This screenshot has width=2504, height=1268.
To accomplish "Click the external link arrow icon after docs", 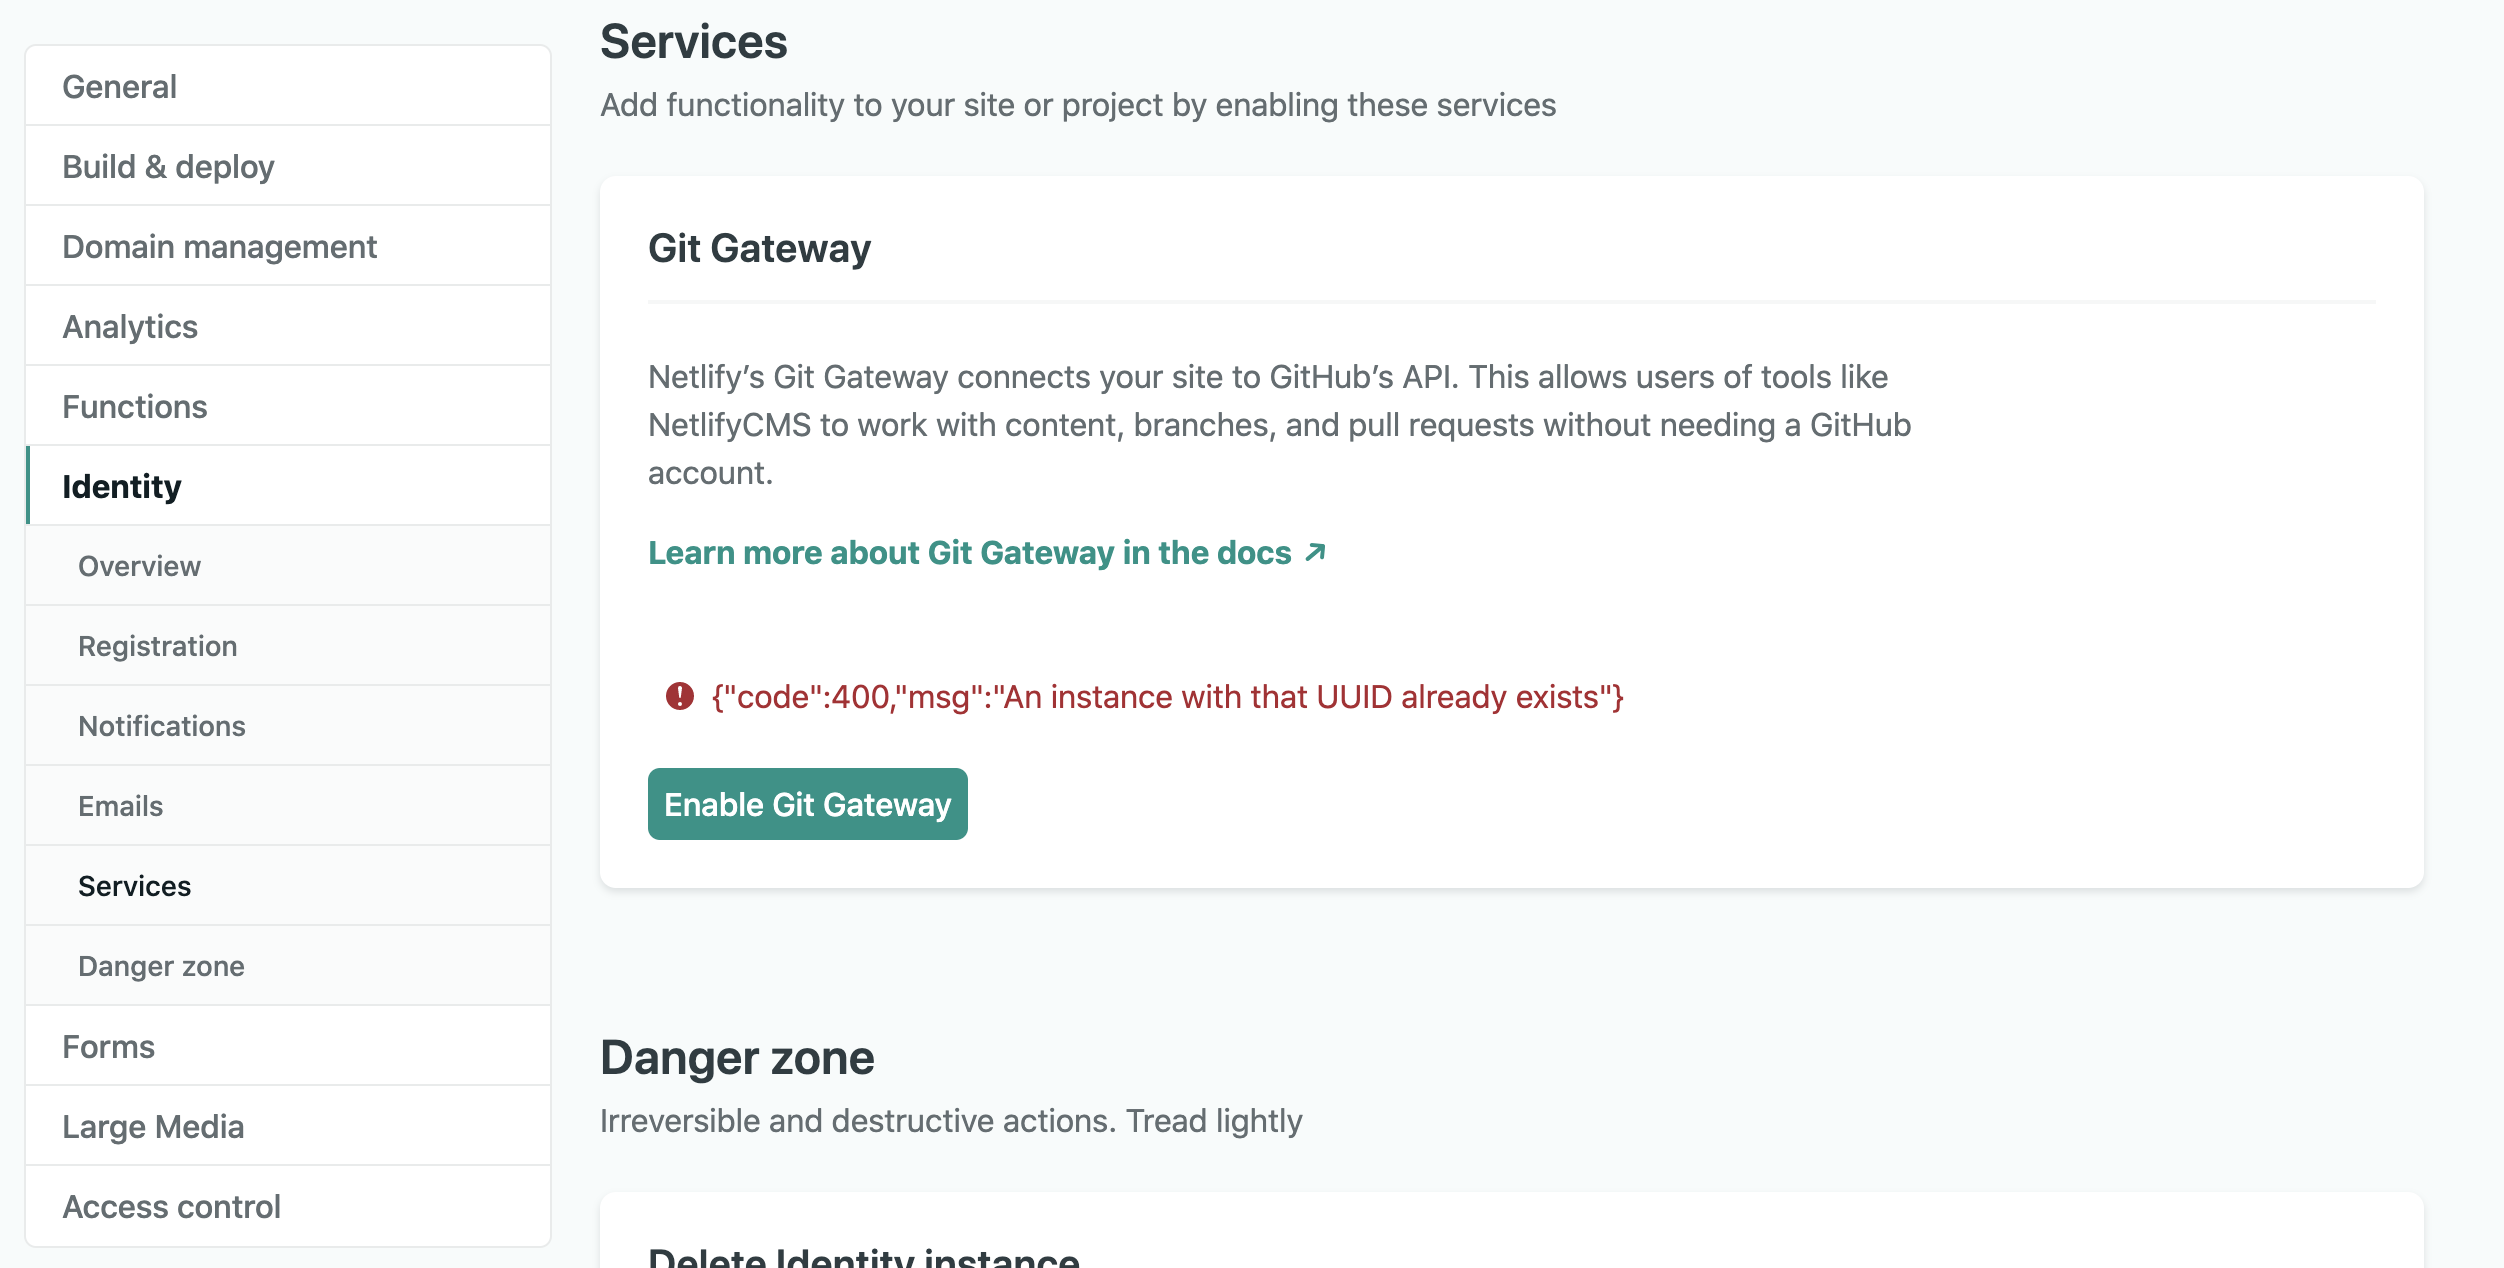I will point(1316,552).
